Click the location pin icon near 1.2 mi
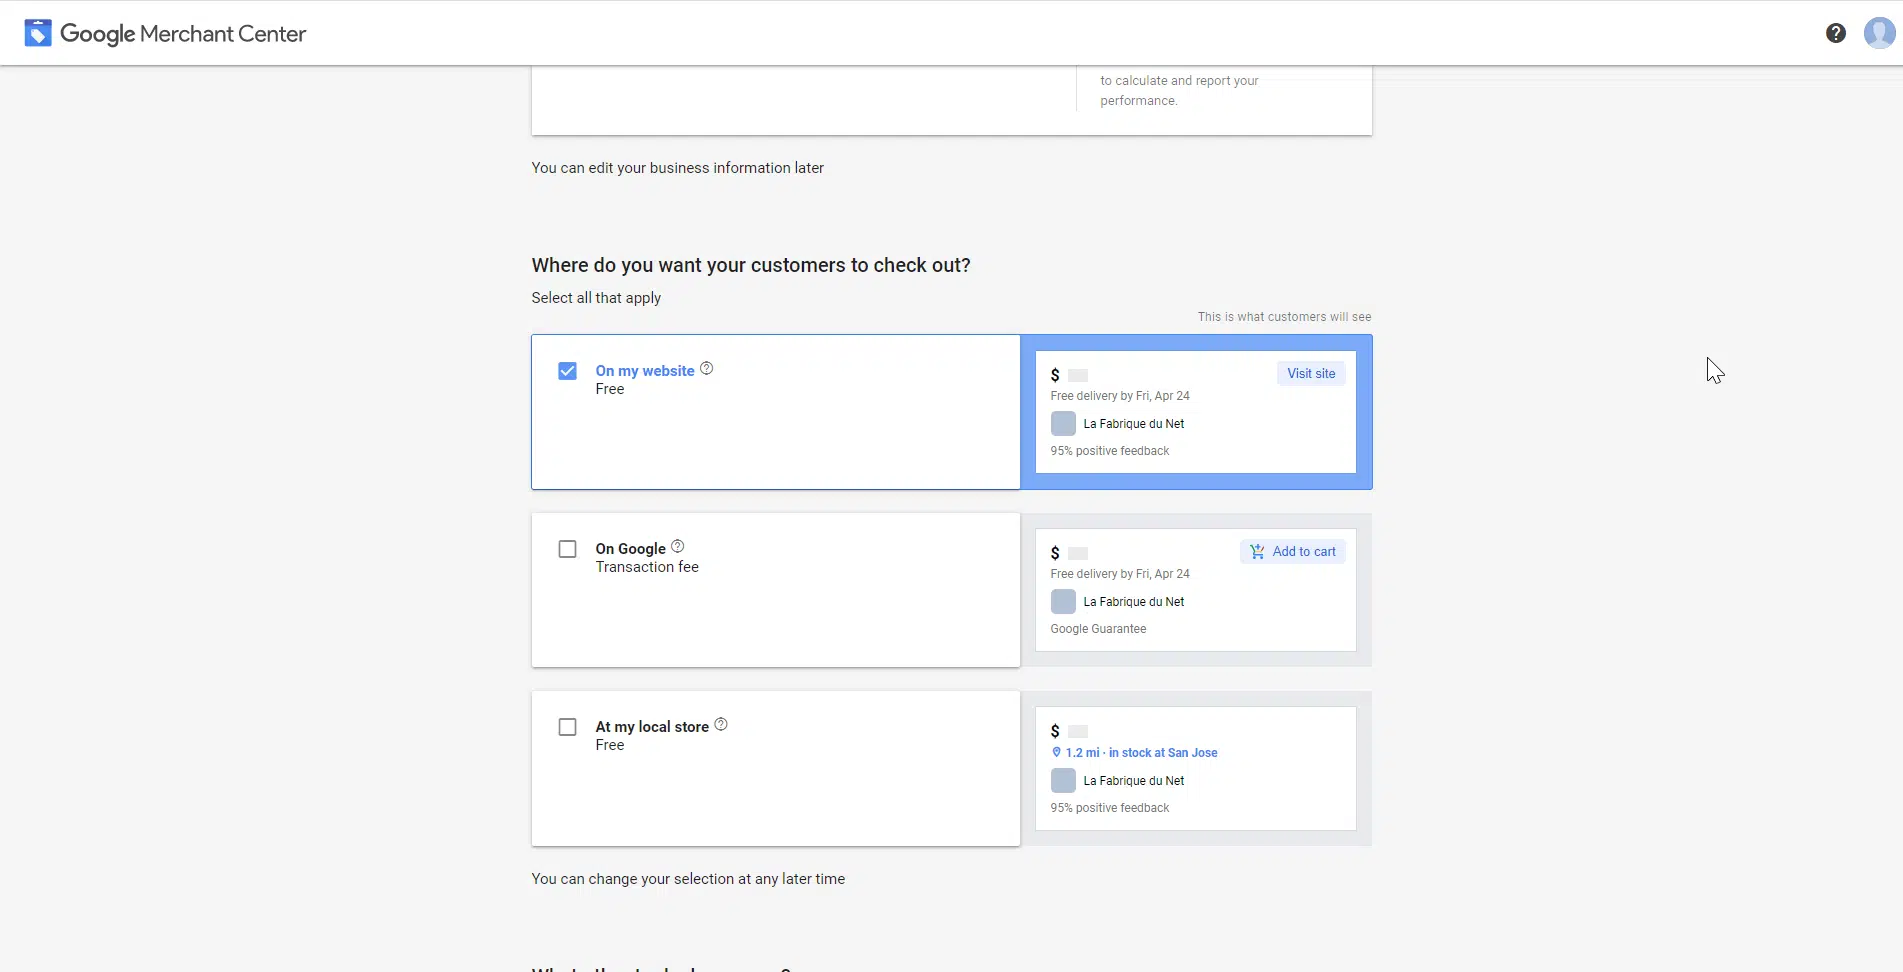Screen dimensions: 1903x972 point(1056,752)
